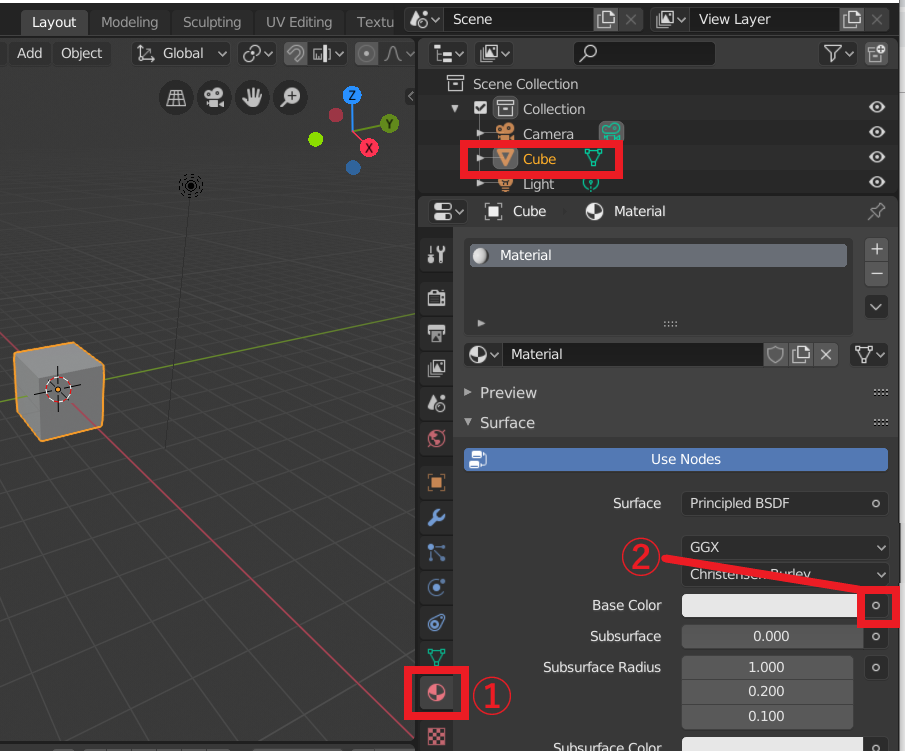Viewport: 905px width, 751px height.
Task: Open the Texture properties checker tab
Action: pyautogui.click(x=436, y=736)
